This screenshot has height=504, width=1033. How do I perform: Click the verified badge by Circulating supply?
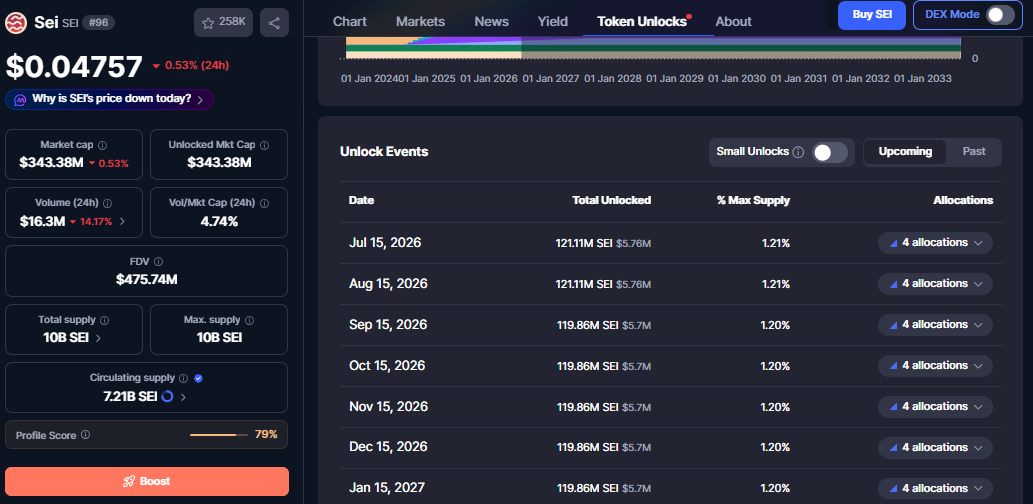click(198, 378)
